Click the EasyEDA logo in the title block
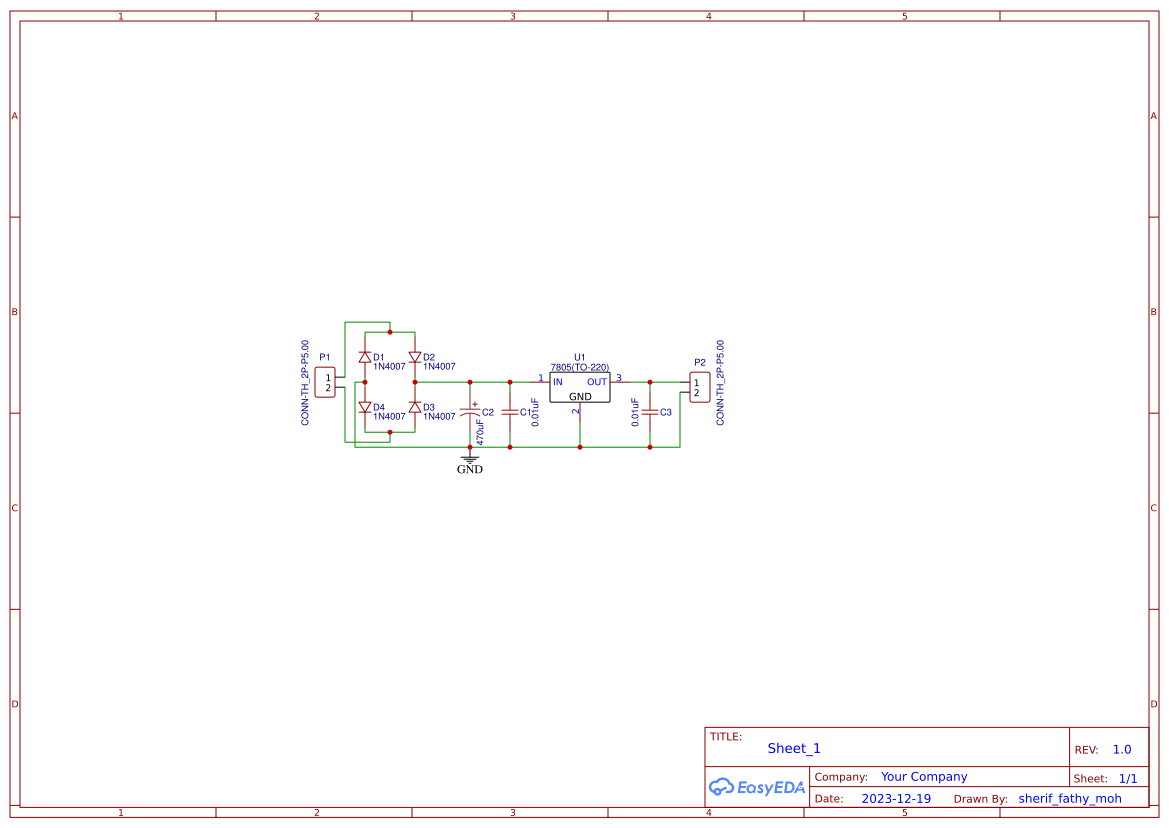The width and height of the screenshot is (1169, 828). pos(757,787)
